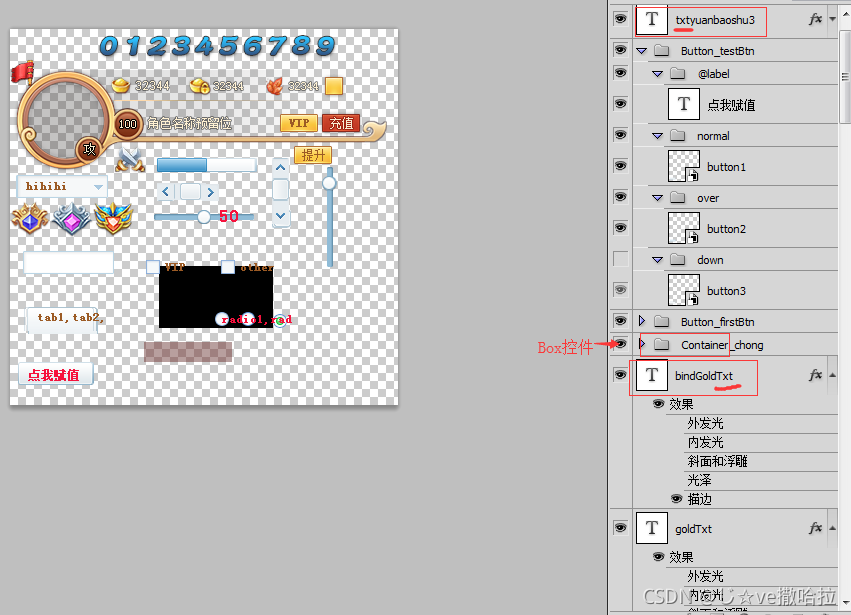Viewport: 851px width, 615px height.
Task: Click the over group folder icon
Action: [677, 198]
